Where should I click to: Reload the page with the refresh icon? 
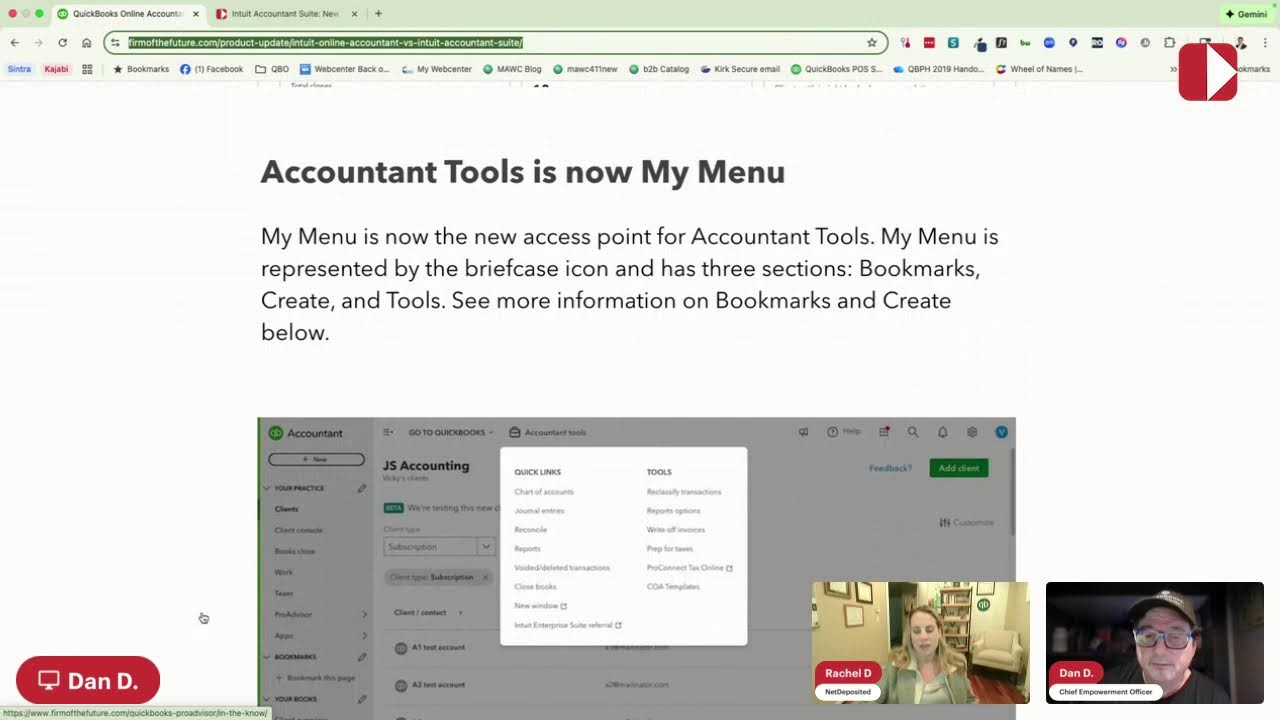(x=62, y=43)
